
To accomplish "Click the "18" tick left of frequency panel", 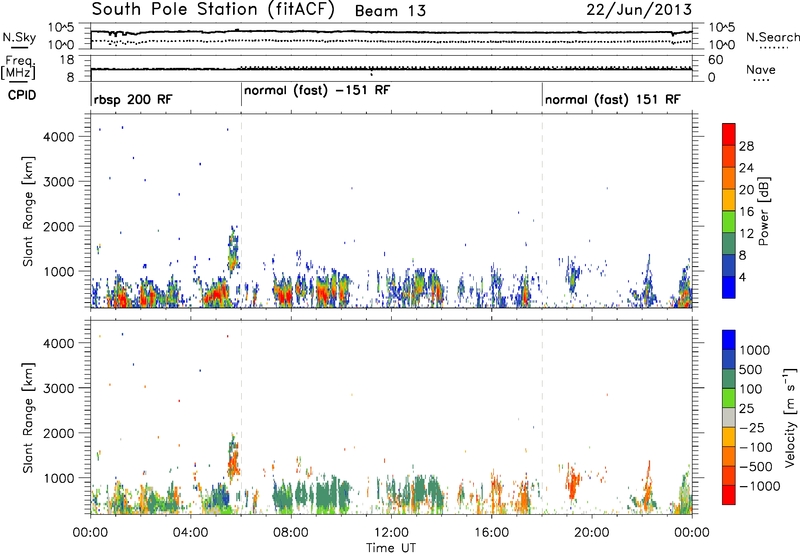I will coord(67,60).
